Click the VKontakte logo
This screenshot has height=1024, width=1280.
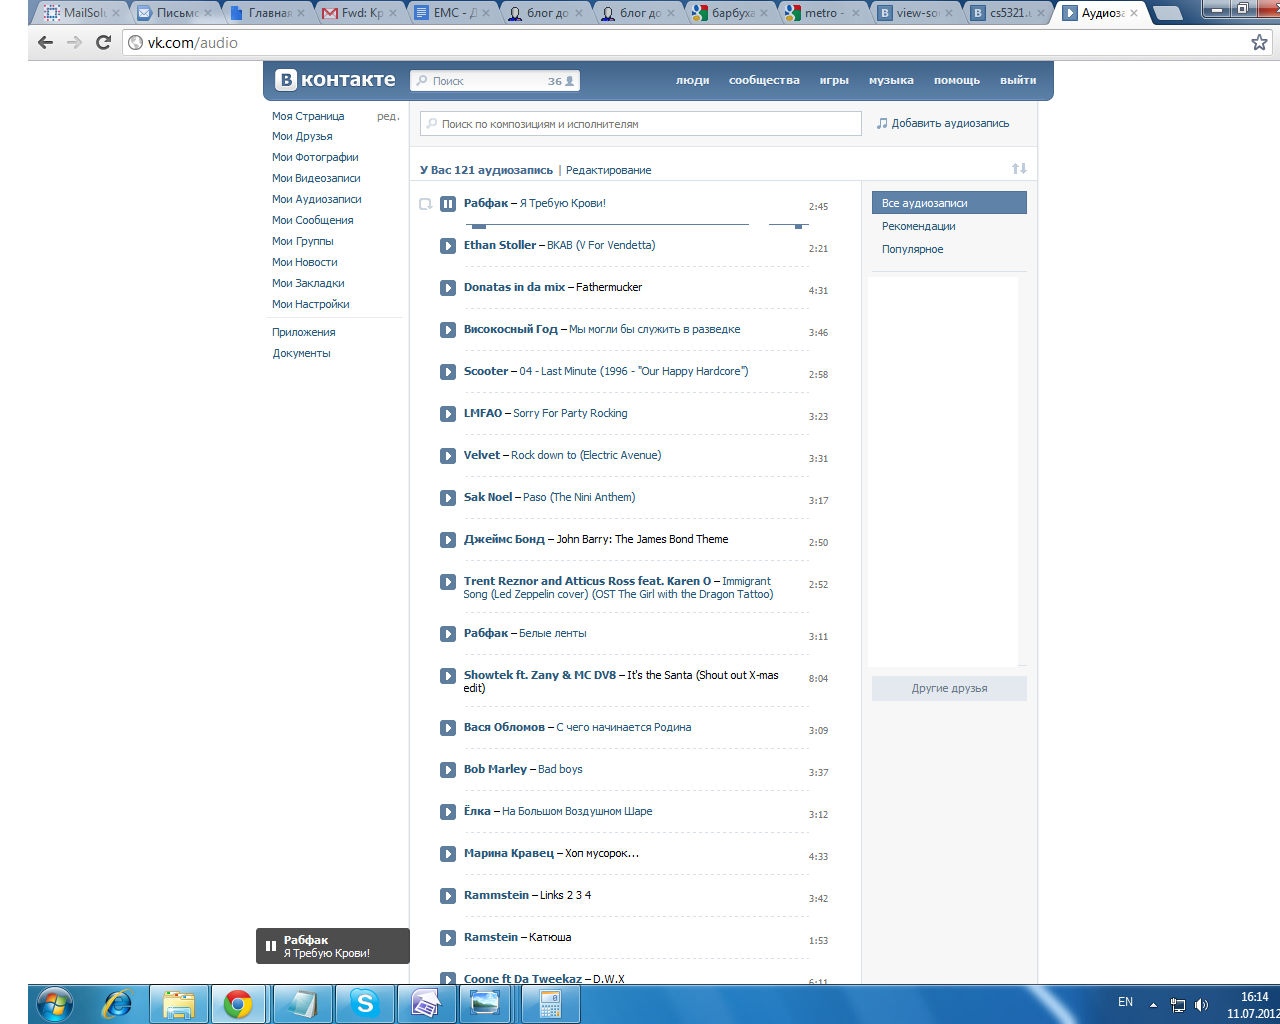pos(336,80)
